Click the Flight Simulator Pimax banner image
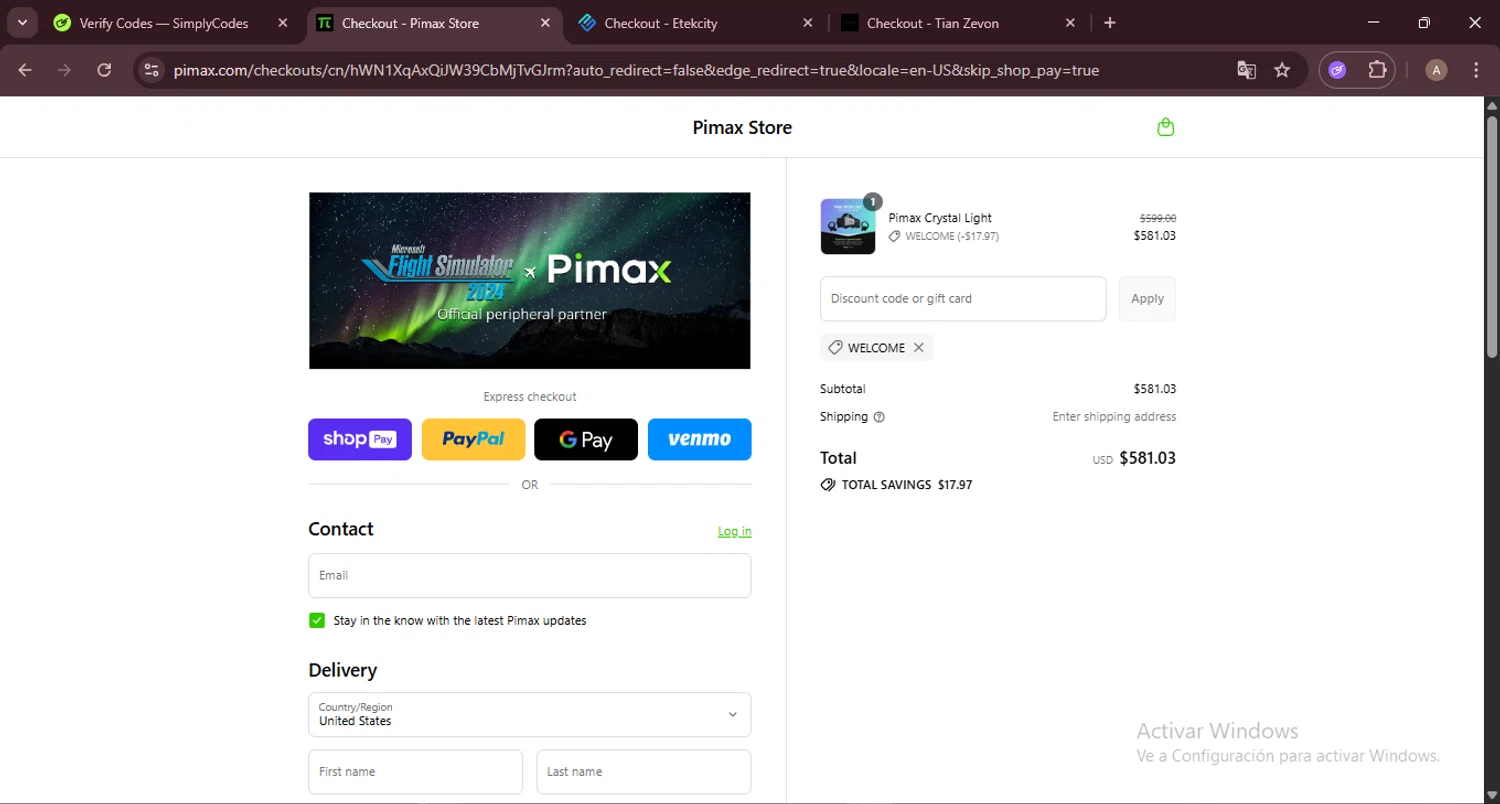The width and height of the screenshot is (1500, 804). point(529,281)
